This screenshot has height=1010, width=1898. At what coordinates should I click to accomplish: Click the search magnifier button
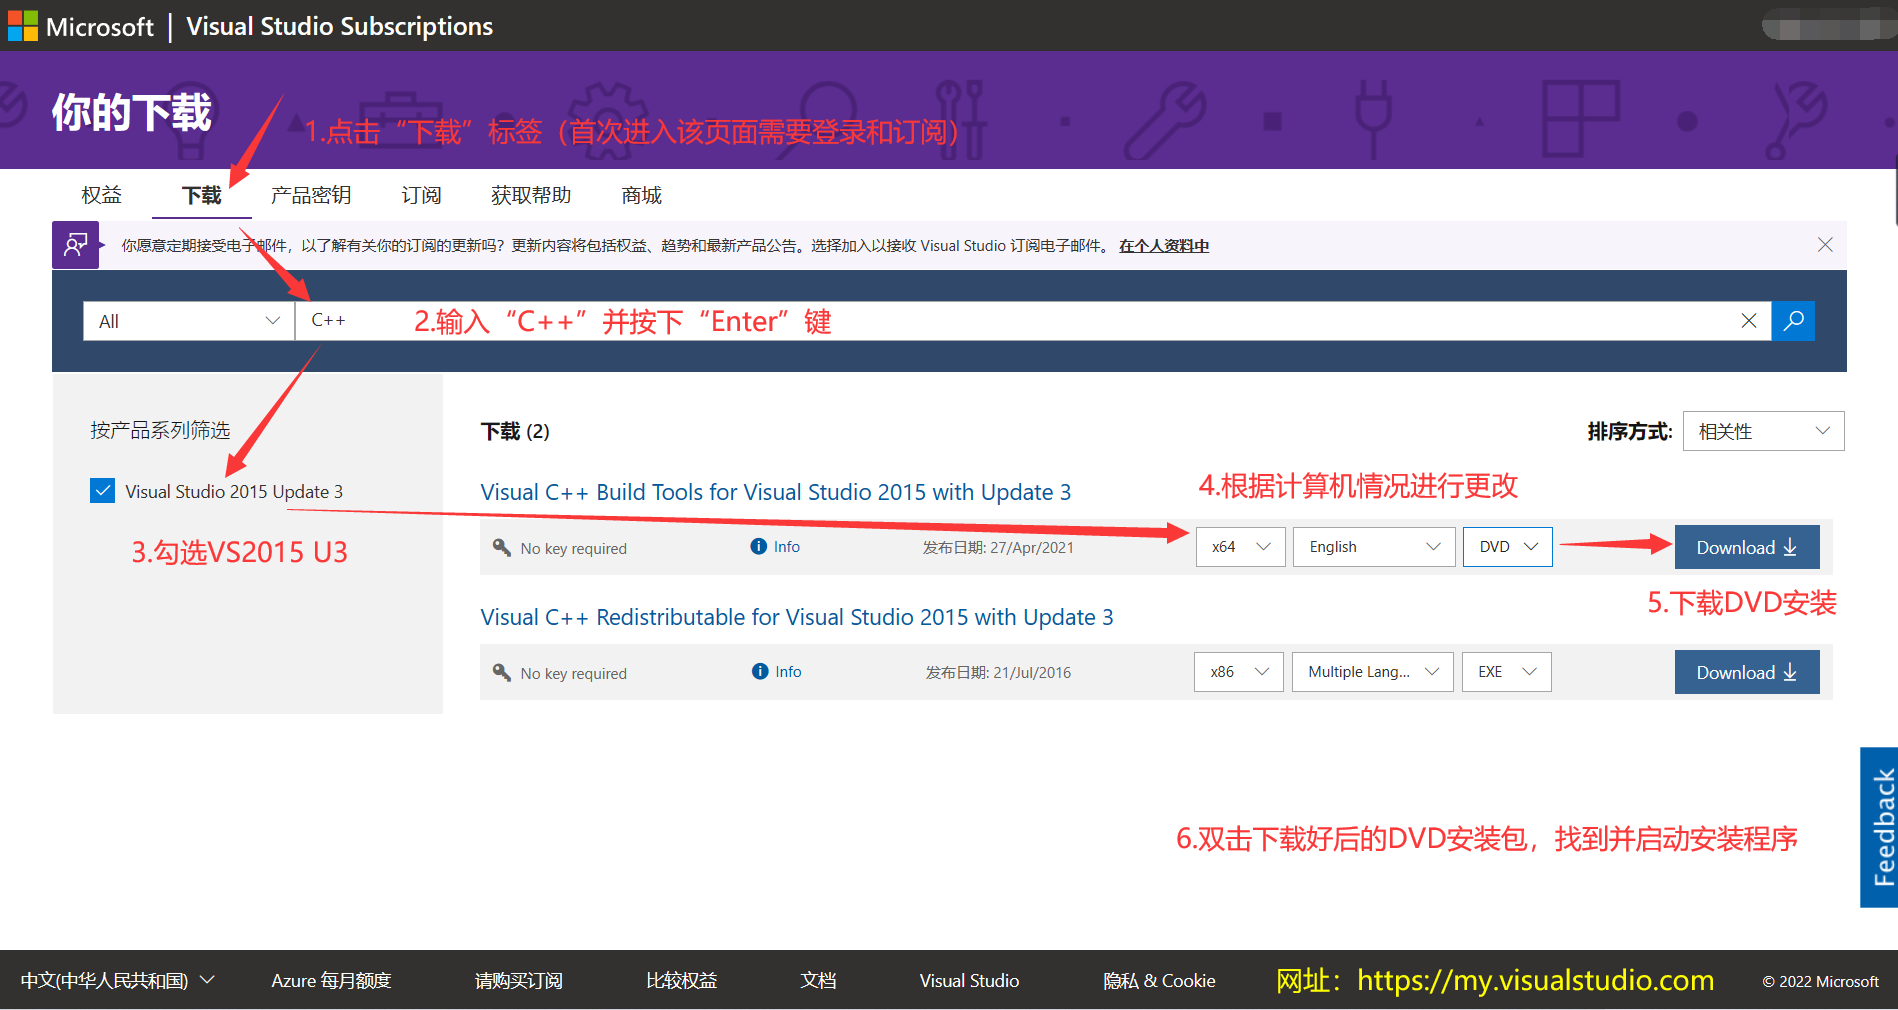click(x=1793, y=321)
